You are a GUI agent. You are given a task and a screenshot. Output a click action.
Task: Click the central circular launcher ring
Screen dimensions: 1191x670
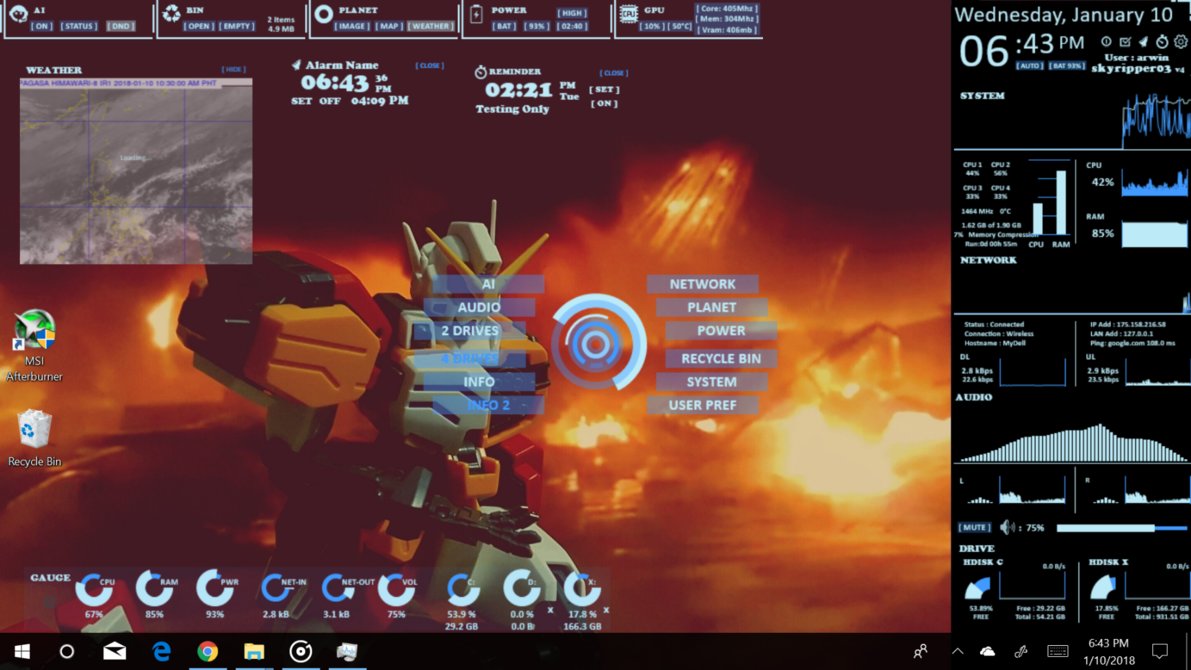point(598,343)
